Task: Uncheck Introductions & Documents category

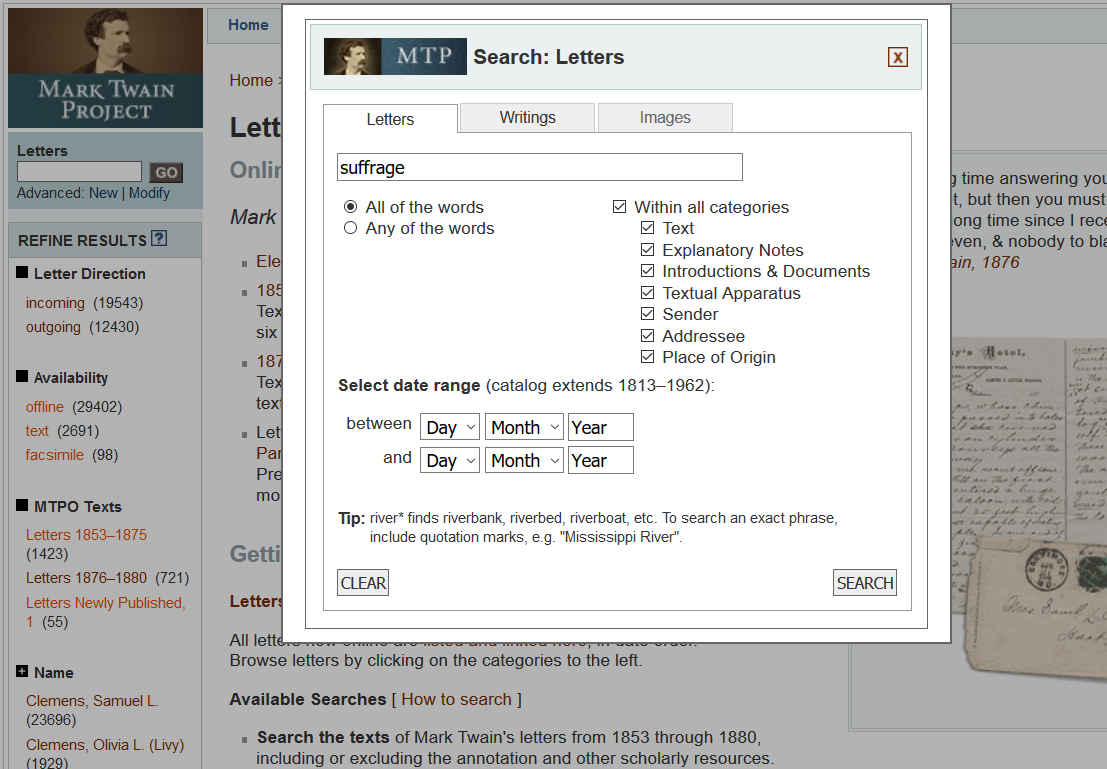Action: pos(647,271)
